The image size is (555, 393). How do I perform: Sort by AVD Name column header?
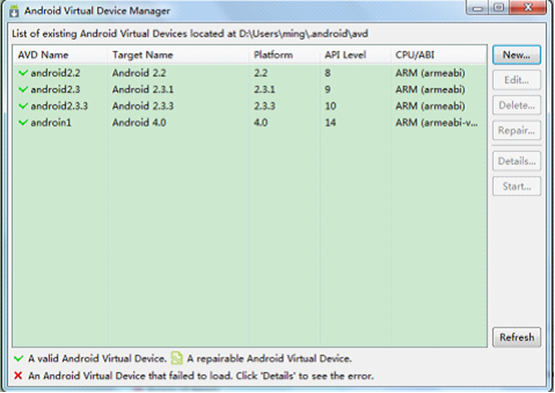pyautogui.click(x=60, y=55)
